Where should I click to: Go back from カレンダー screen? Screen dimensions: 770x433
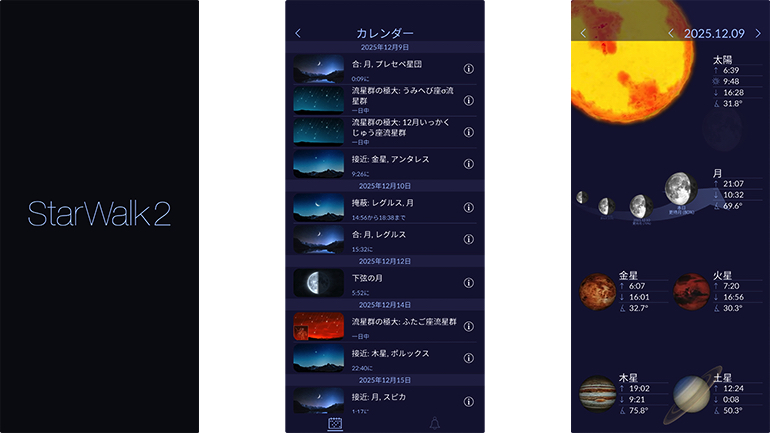click(x=298, y=33)
